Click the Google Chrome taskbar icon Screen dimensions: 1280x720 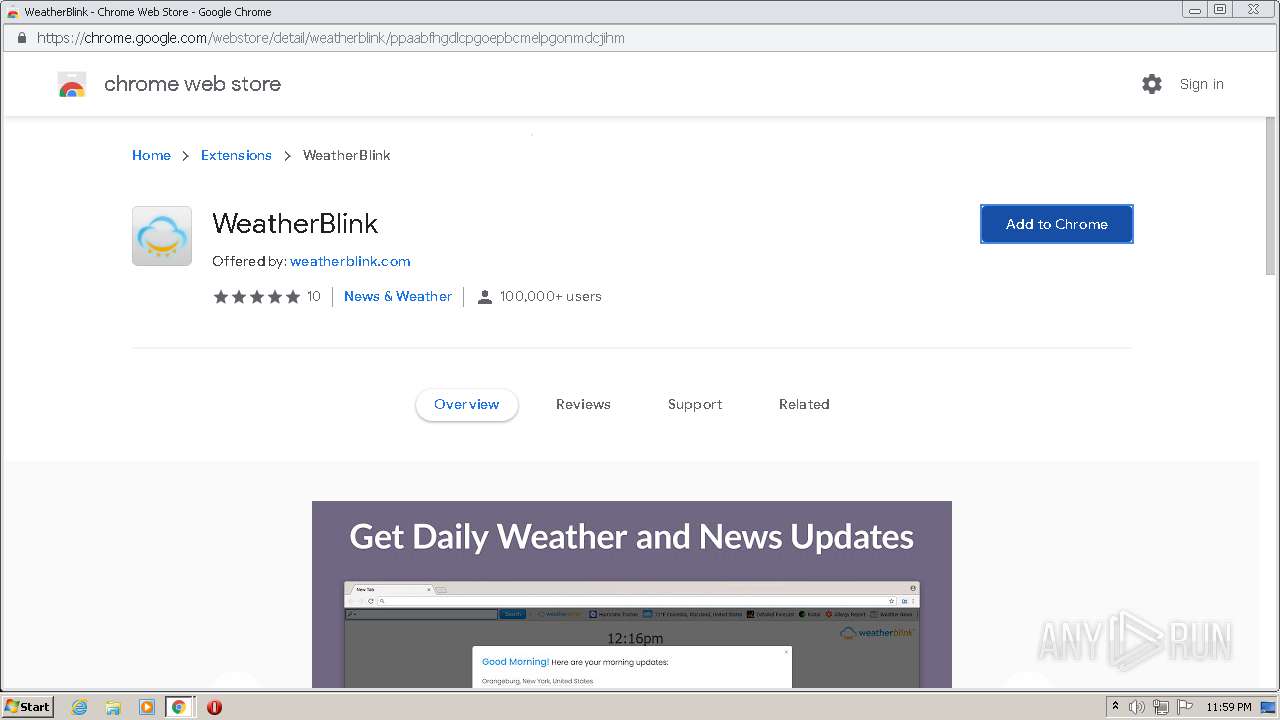(x=179, y=707)
